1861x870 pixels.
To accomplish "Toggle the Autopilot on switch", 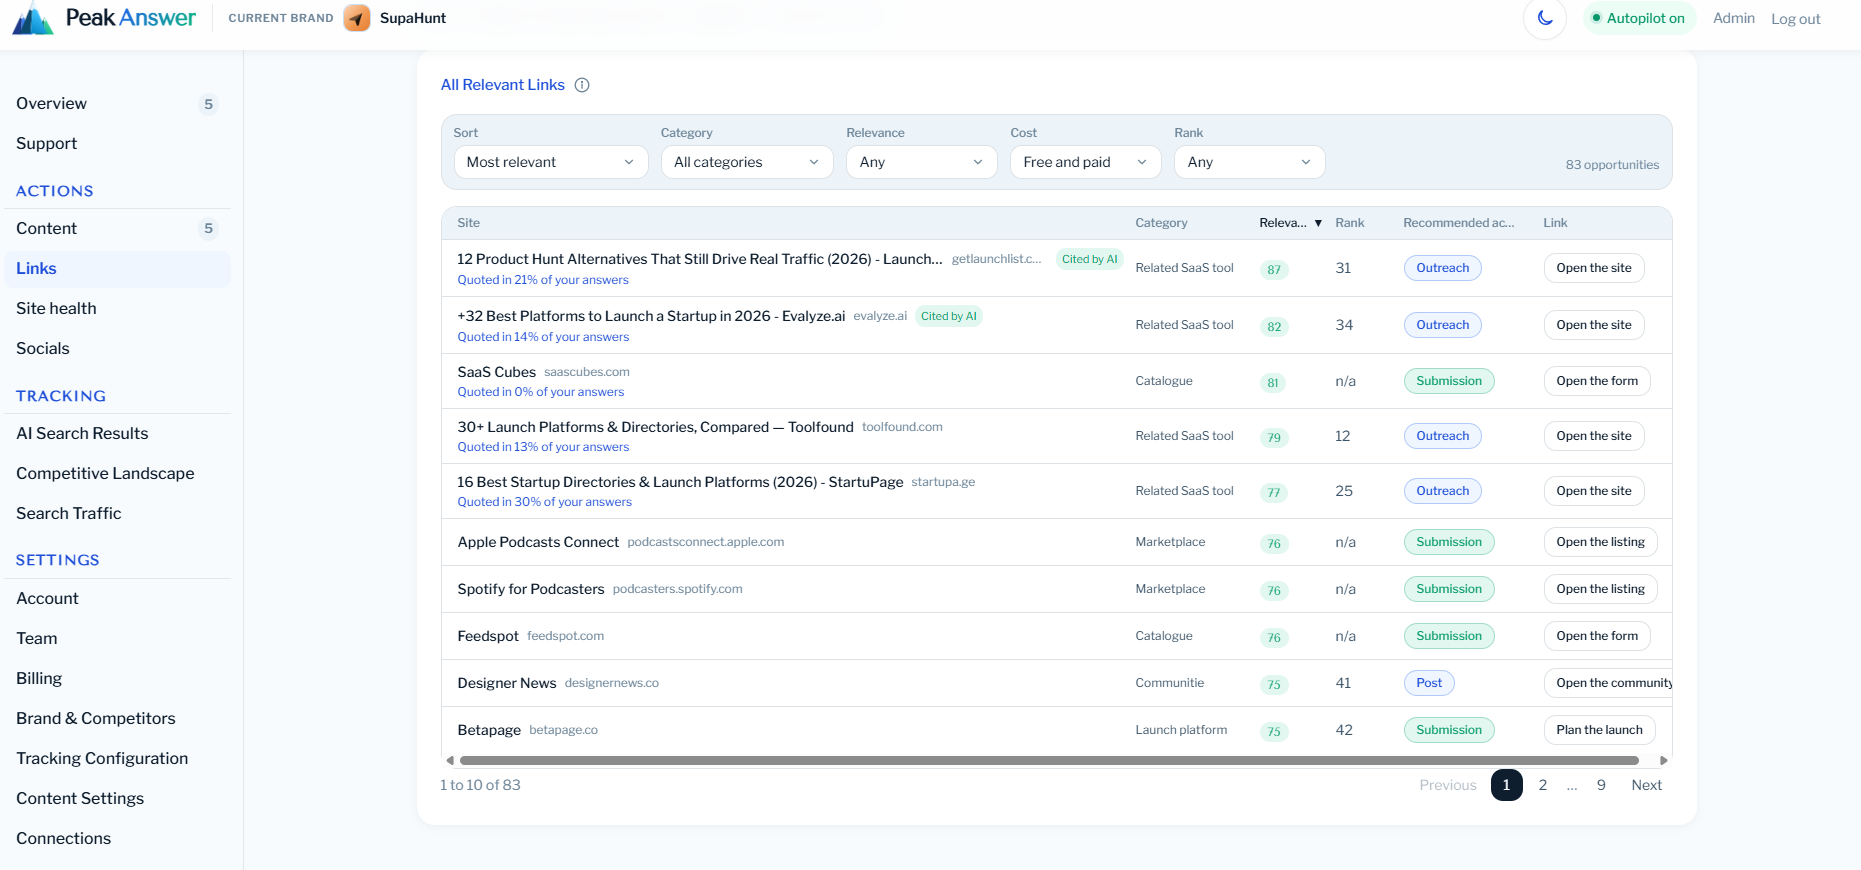I will click(x=1640, y=18).
